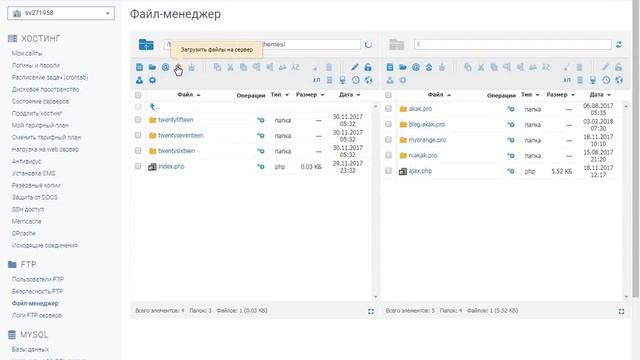Refresh the themes directory listing
Viewport: 640px width, 360px height.
coord(368,44)
